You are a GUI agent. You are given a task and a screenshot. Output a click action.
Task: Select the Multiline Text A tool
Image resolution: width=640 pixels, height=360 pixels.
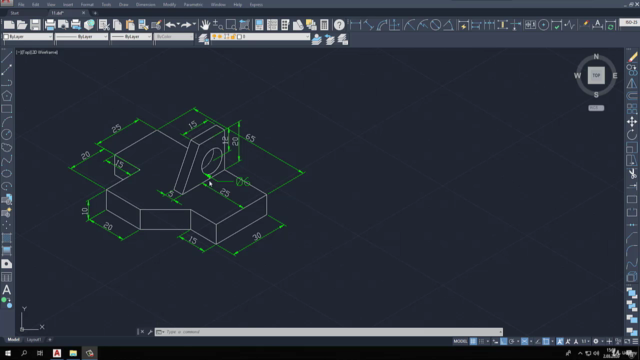coord(7,290)
